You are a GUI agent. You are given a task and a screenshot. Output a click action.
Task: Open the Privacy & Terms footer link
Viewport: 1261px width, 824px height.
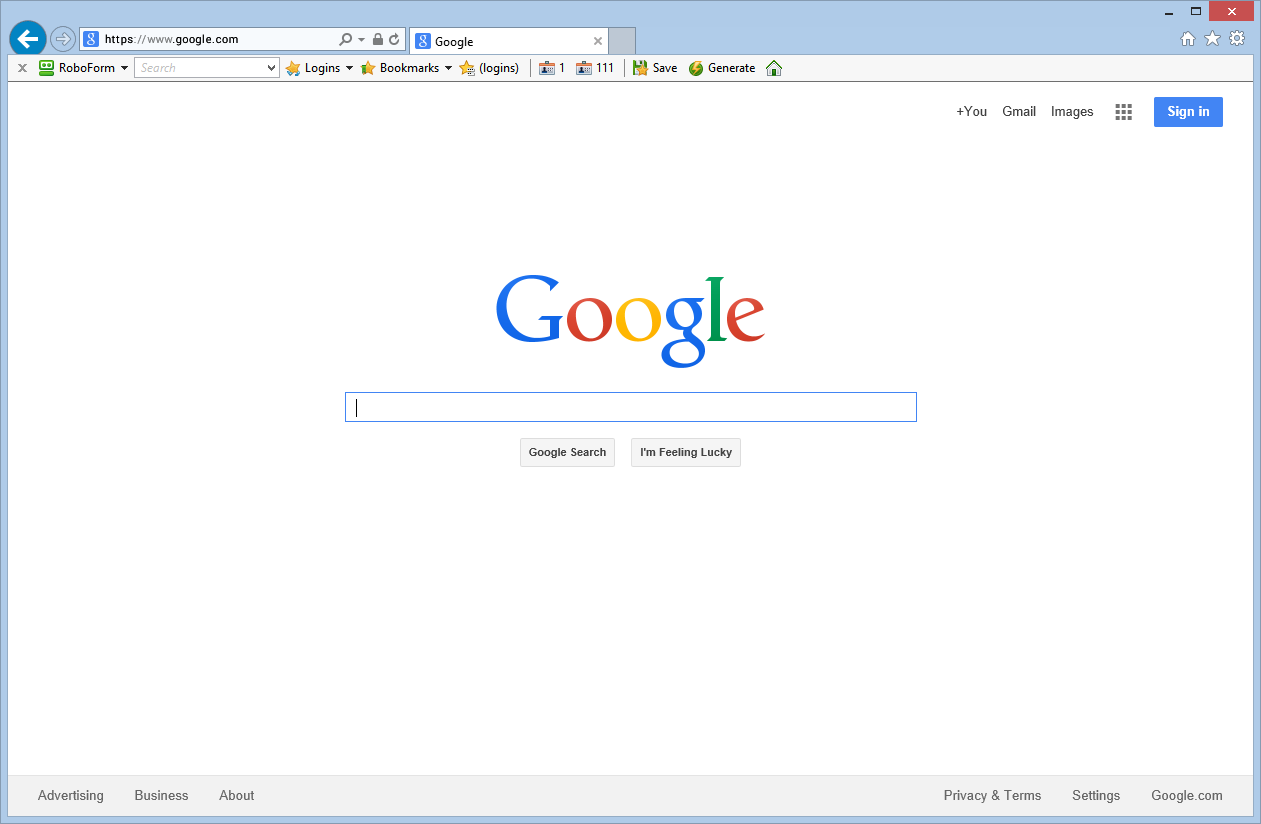coord(992,796)
